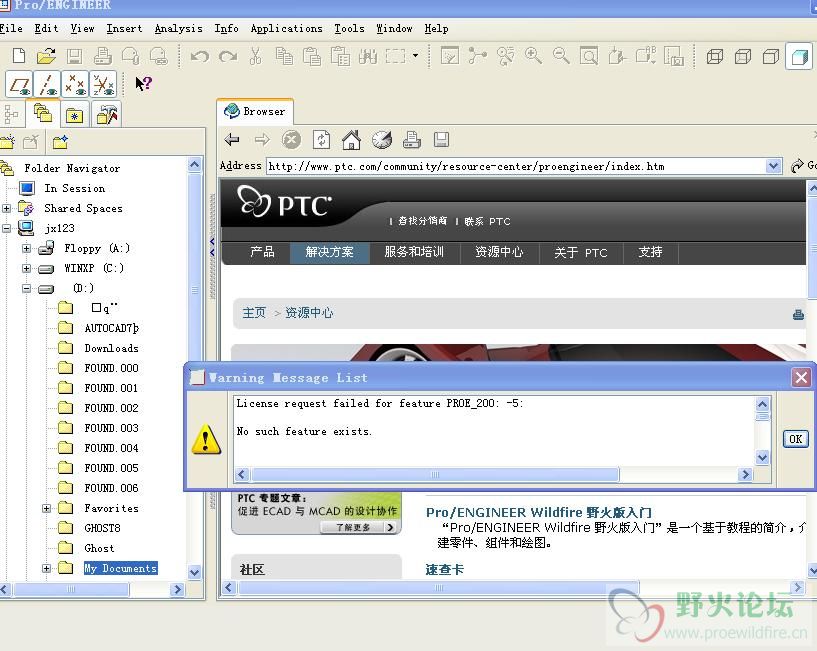This screenshot has width=817, height=651.
Task: Expand the Favorites folder
Action: 47,508
